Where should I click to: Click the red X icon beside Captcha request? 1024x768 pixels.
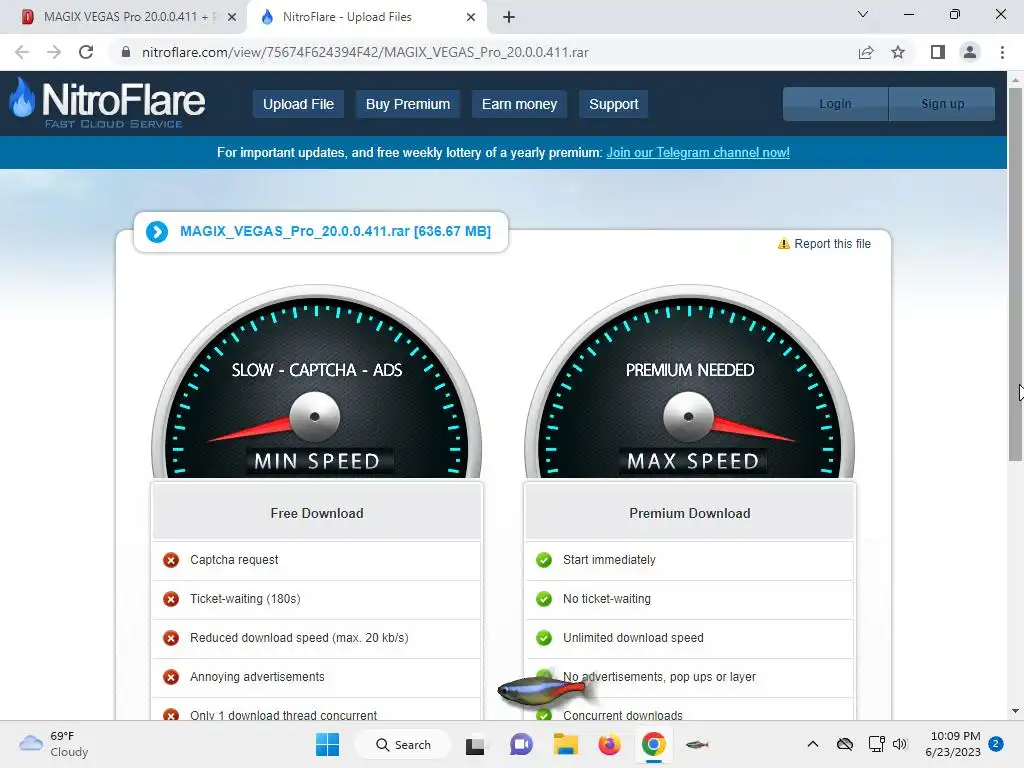click(x=171, y=560)
